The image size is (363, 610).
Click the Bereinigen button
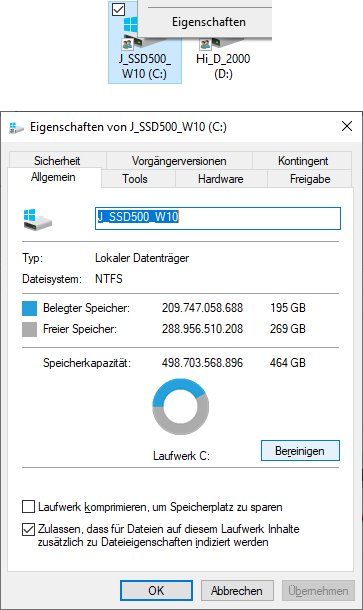(300, 451)
